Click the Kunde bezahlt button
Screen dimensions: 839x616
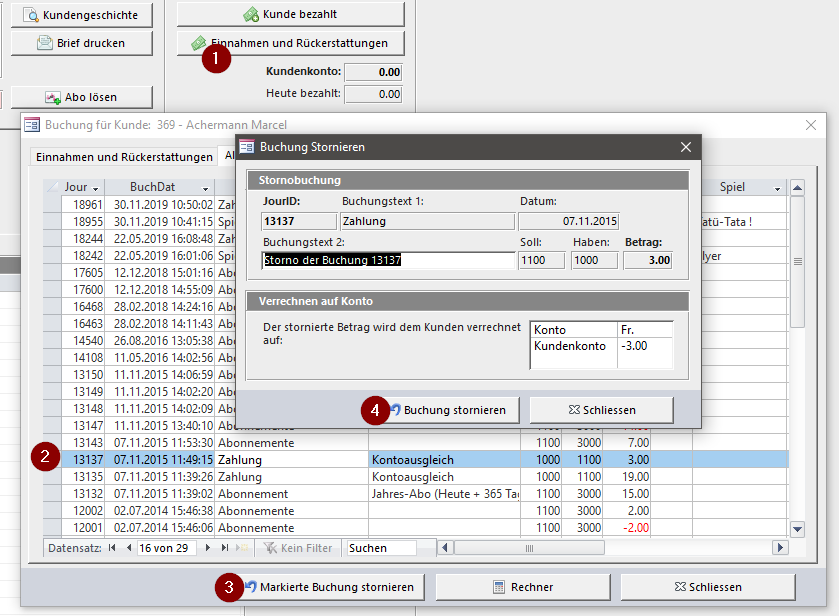291,14
